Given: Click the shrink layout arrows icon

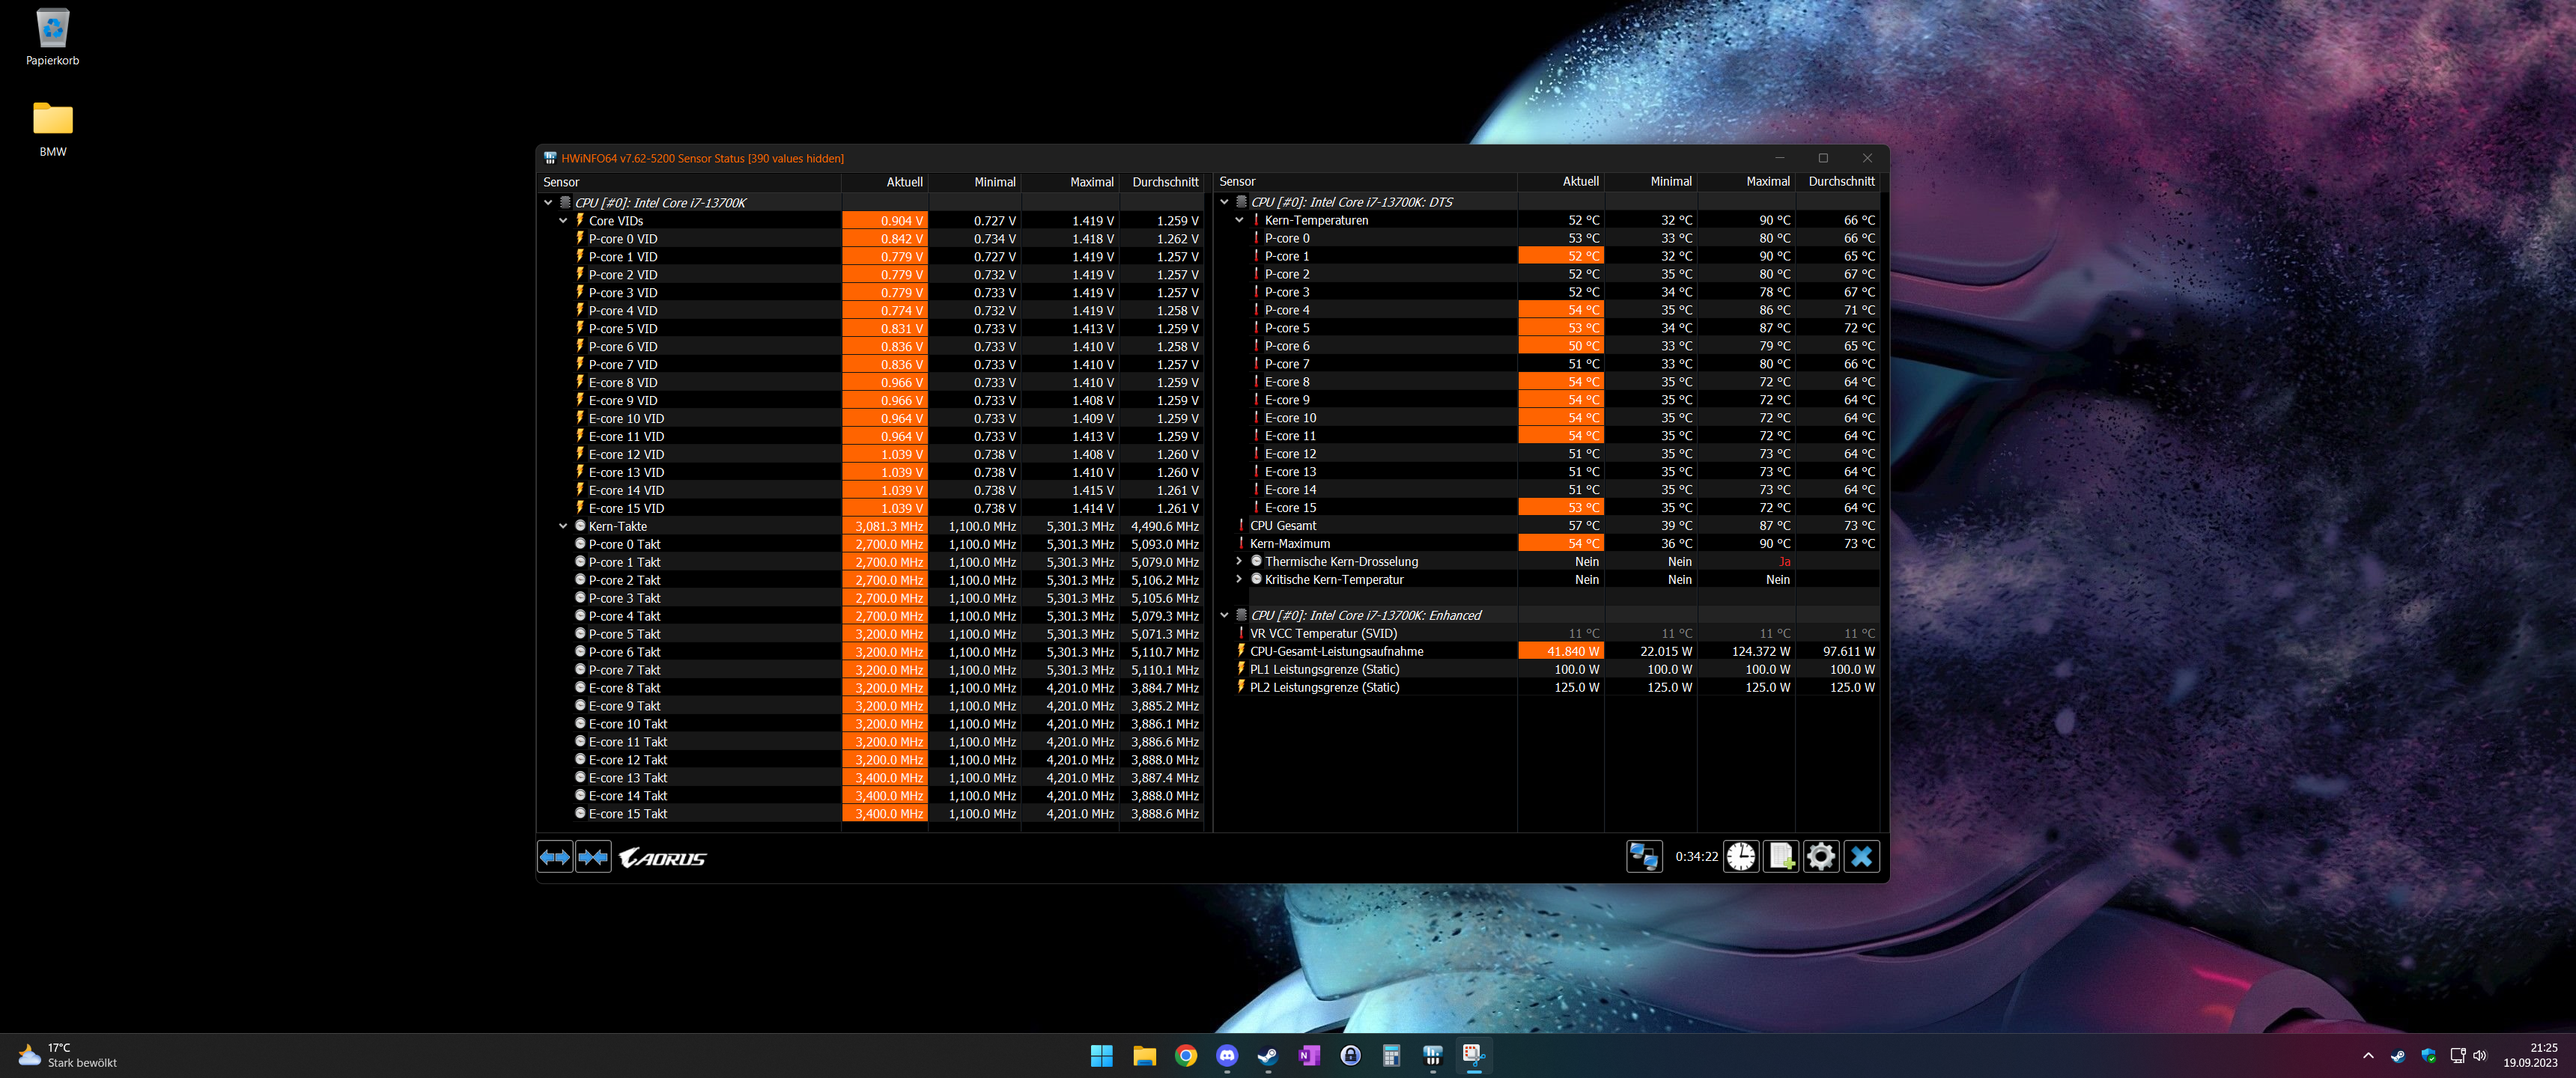Looking at the screenshot, I should click(x=594, y=857).
